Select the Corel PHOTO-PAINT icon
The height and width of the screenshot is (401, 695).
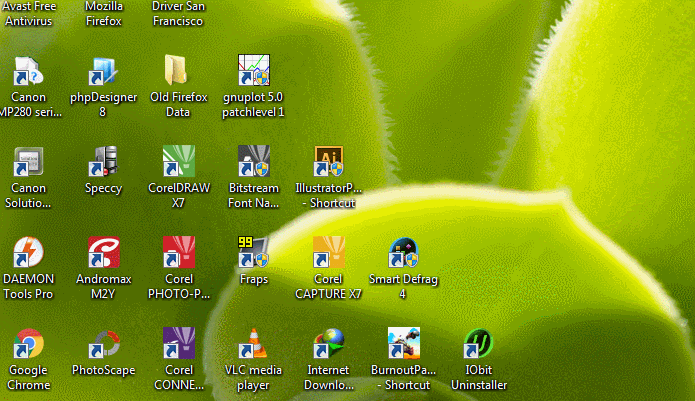pos(179,252)
